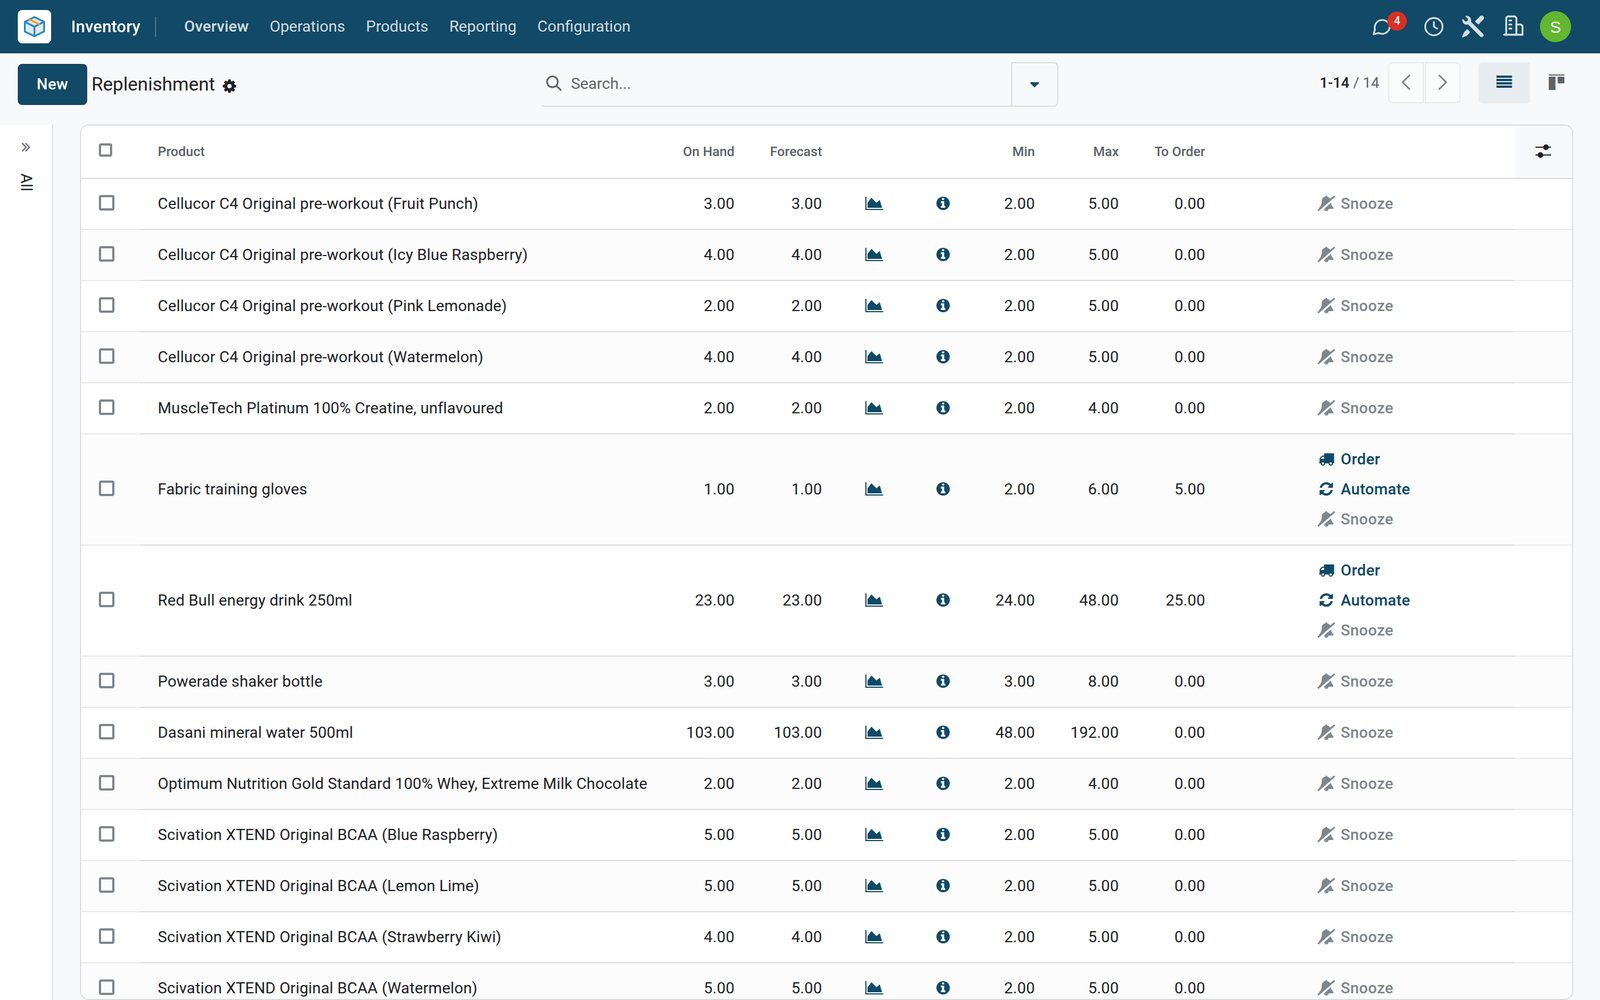Show forecast graph for Red Bull energy drink
Viewport: 1600px width, 1000px height.
coord(874,600)
